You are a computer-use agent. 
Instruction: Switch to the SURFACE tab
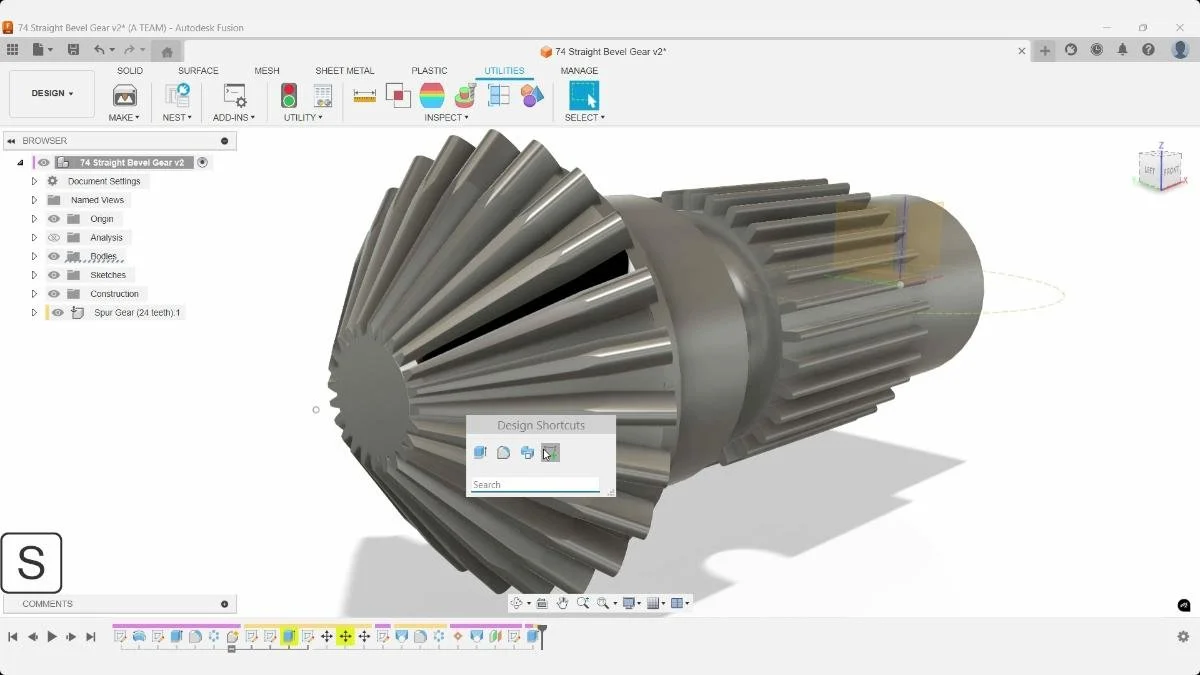198,71
